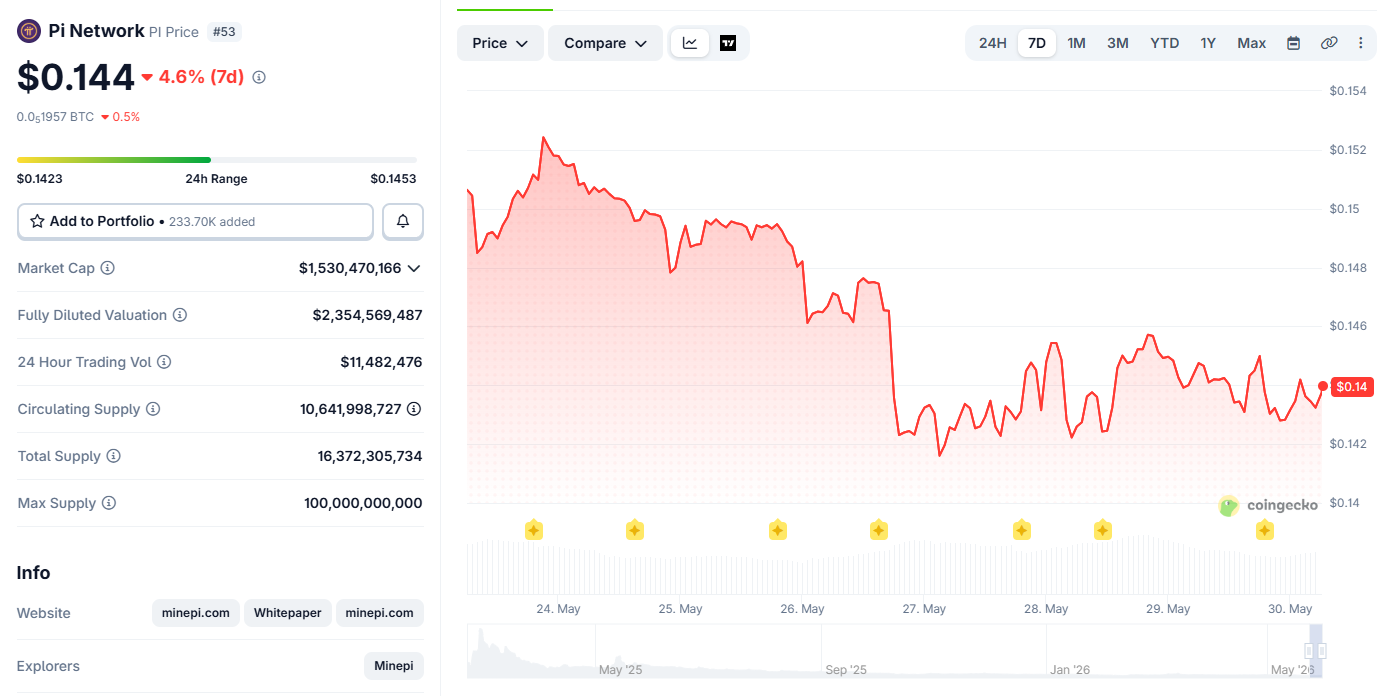Show 24 Hour Trading Vol info tooltip
1391x696 pixels.
tap(164, 362)
